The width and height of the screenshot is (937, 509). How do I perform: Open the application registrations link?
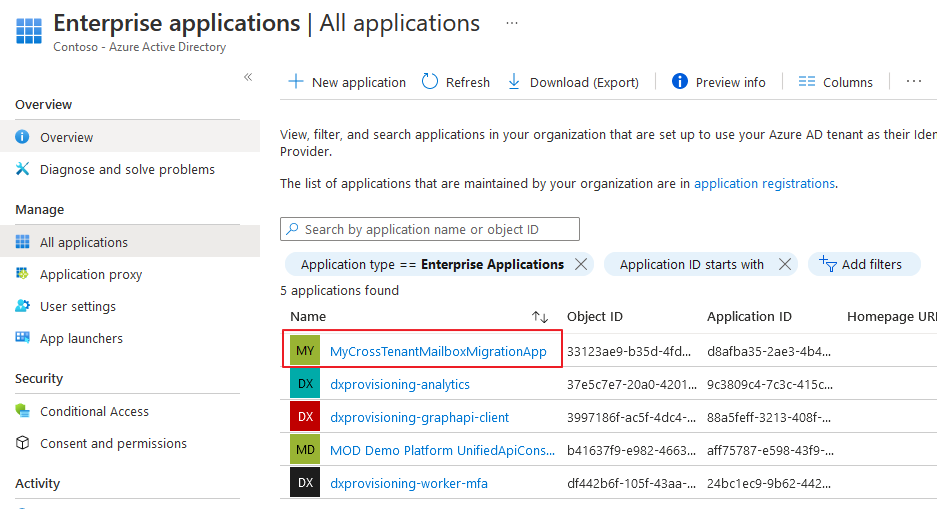click(x=764, y=183)
